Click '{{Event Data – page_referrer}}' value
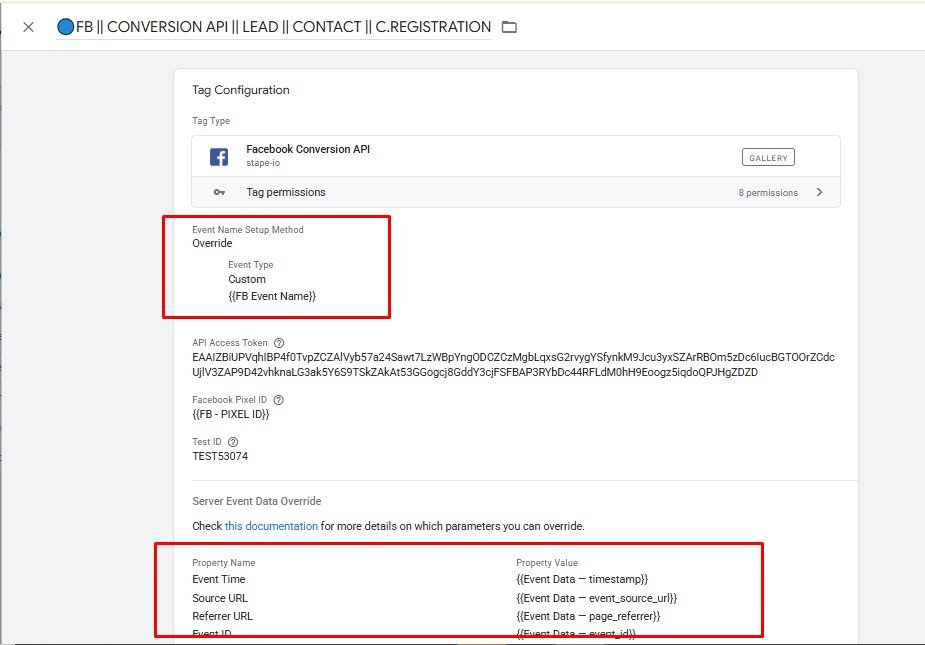The width and height of the screenshot is (925, 645). (588, 616)
